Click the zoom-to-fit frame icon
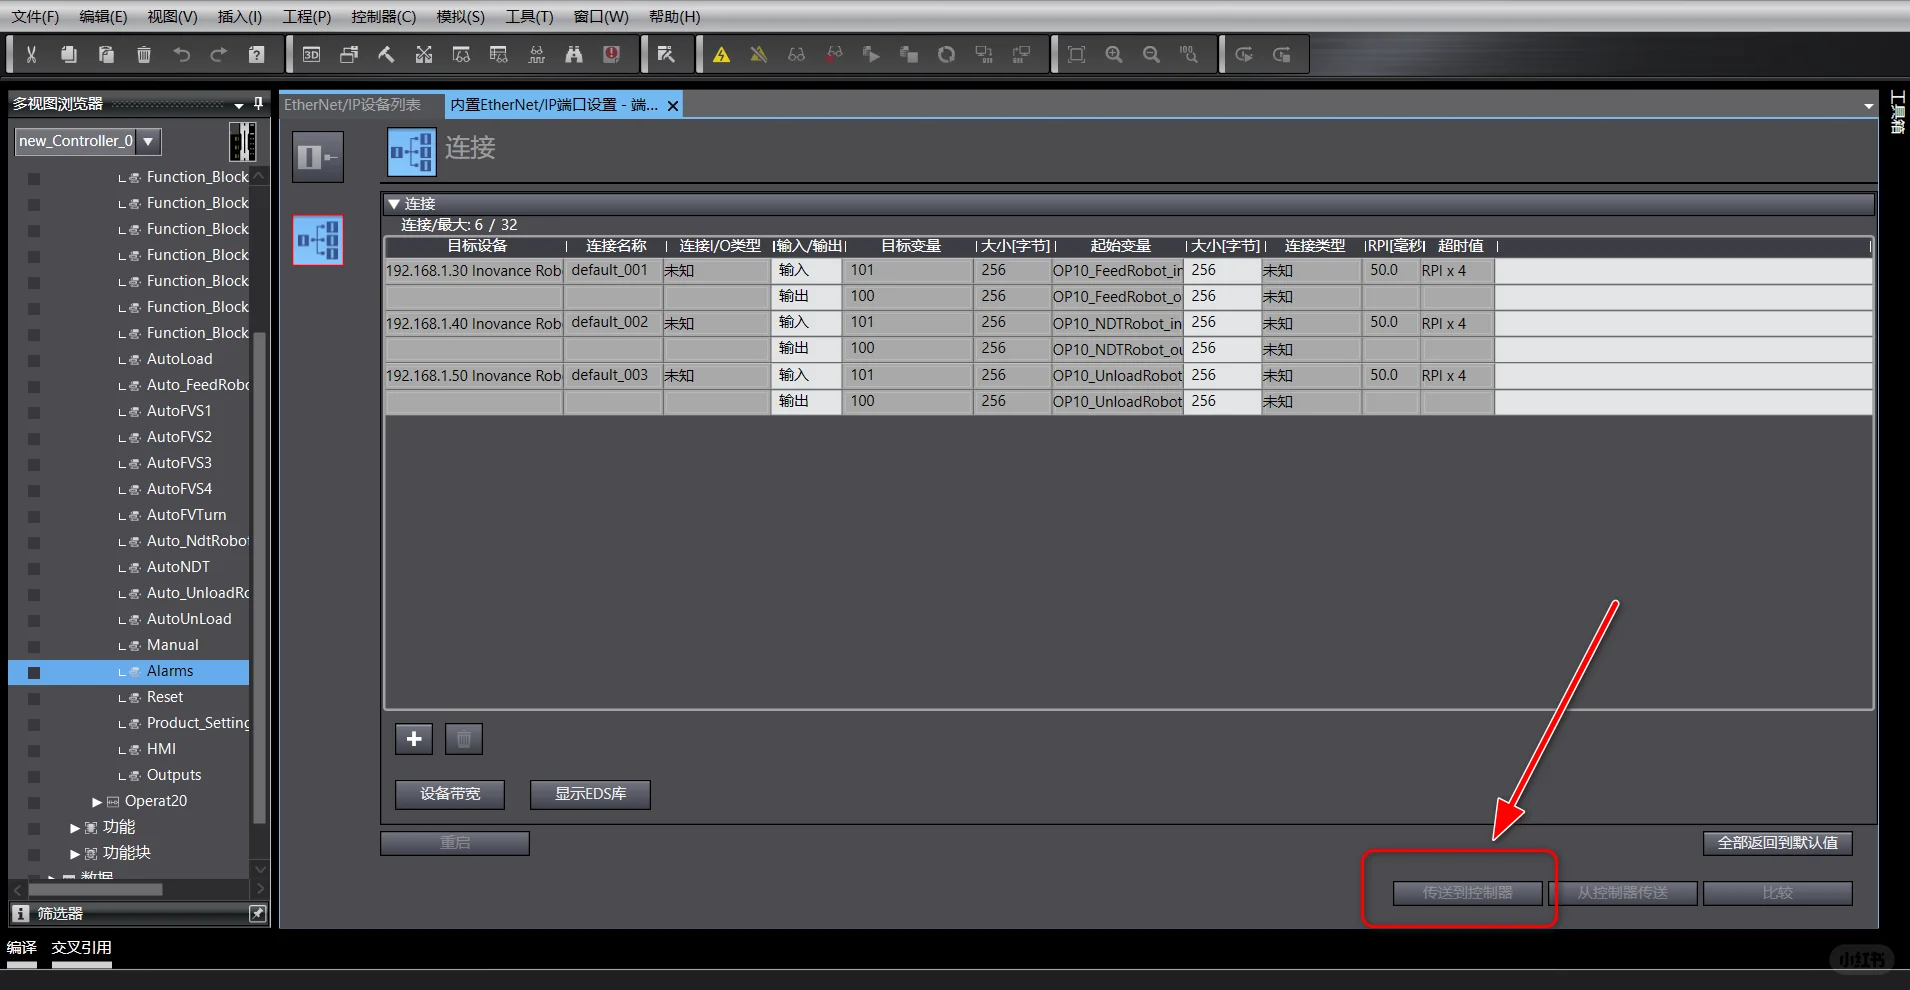This screenshot has height=990, width=1910. (x=1076, y=55)
